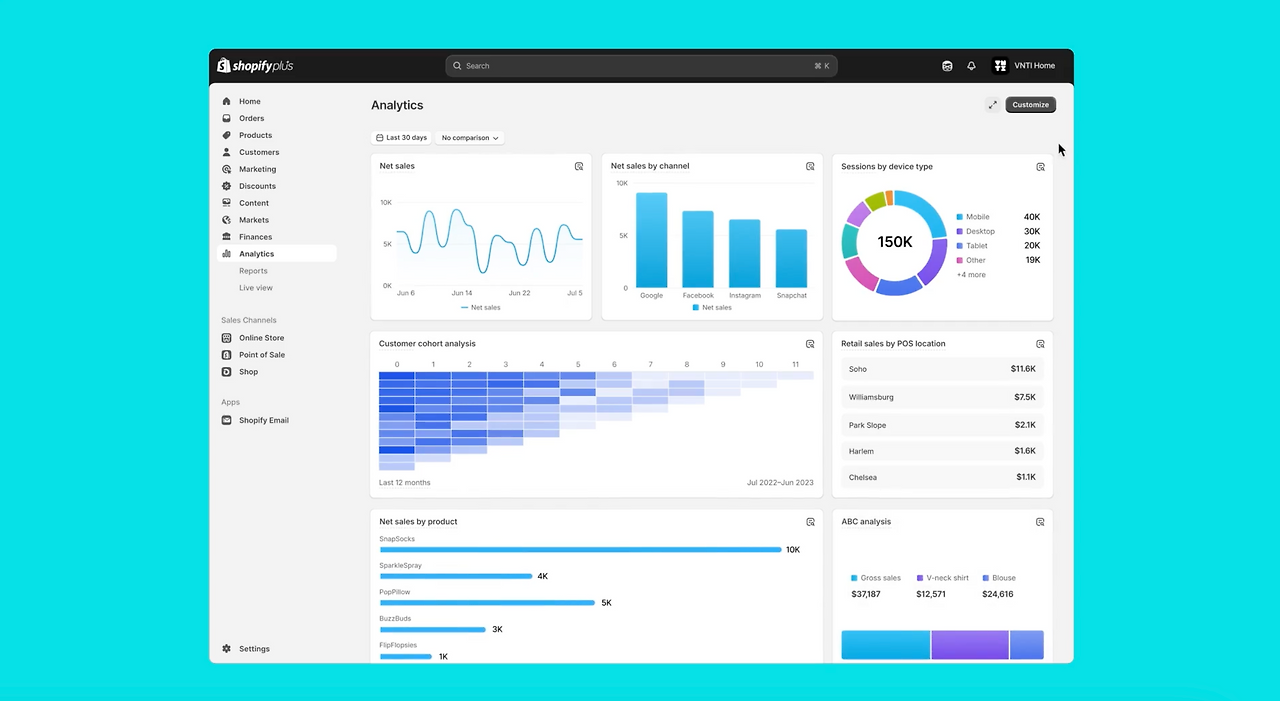Click the Finances bank icon in the sidebar
Viewport: 1280px width, 701px height.
coord(227,237)
